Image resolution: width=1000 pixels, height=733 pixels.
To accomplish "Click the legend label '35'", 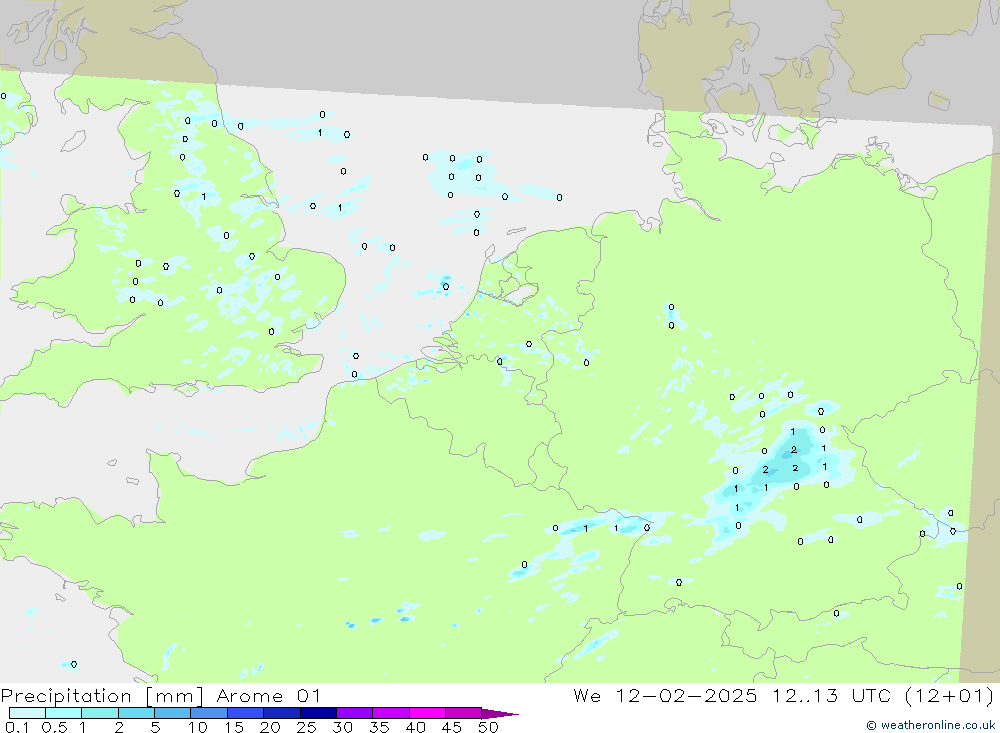I will pyautogui.click(x=379, y=727).
